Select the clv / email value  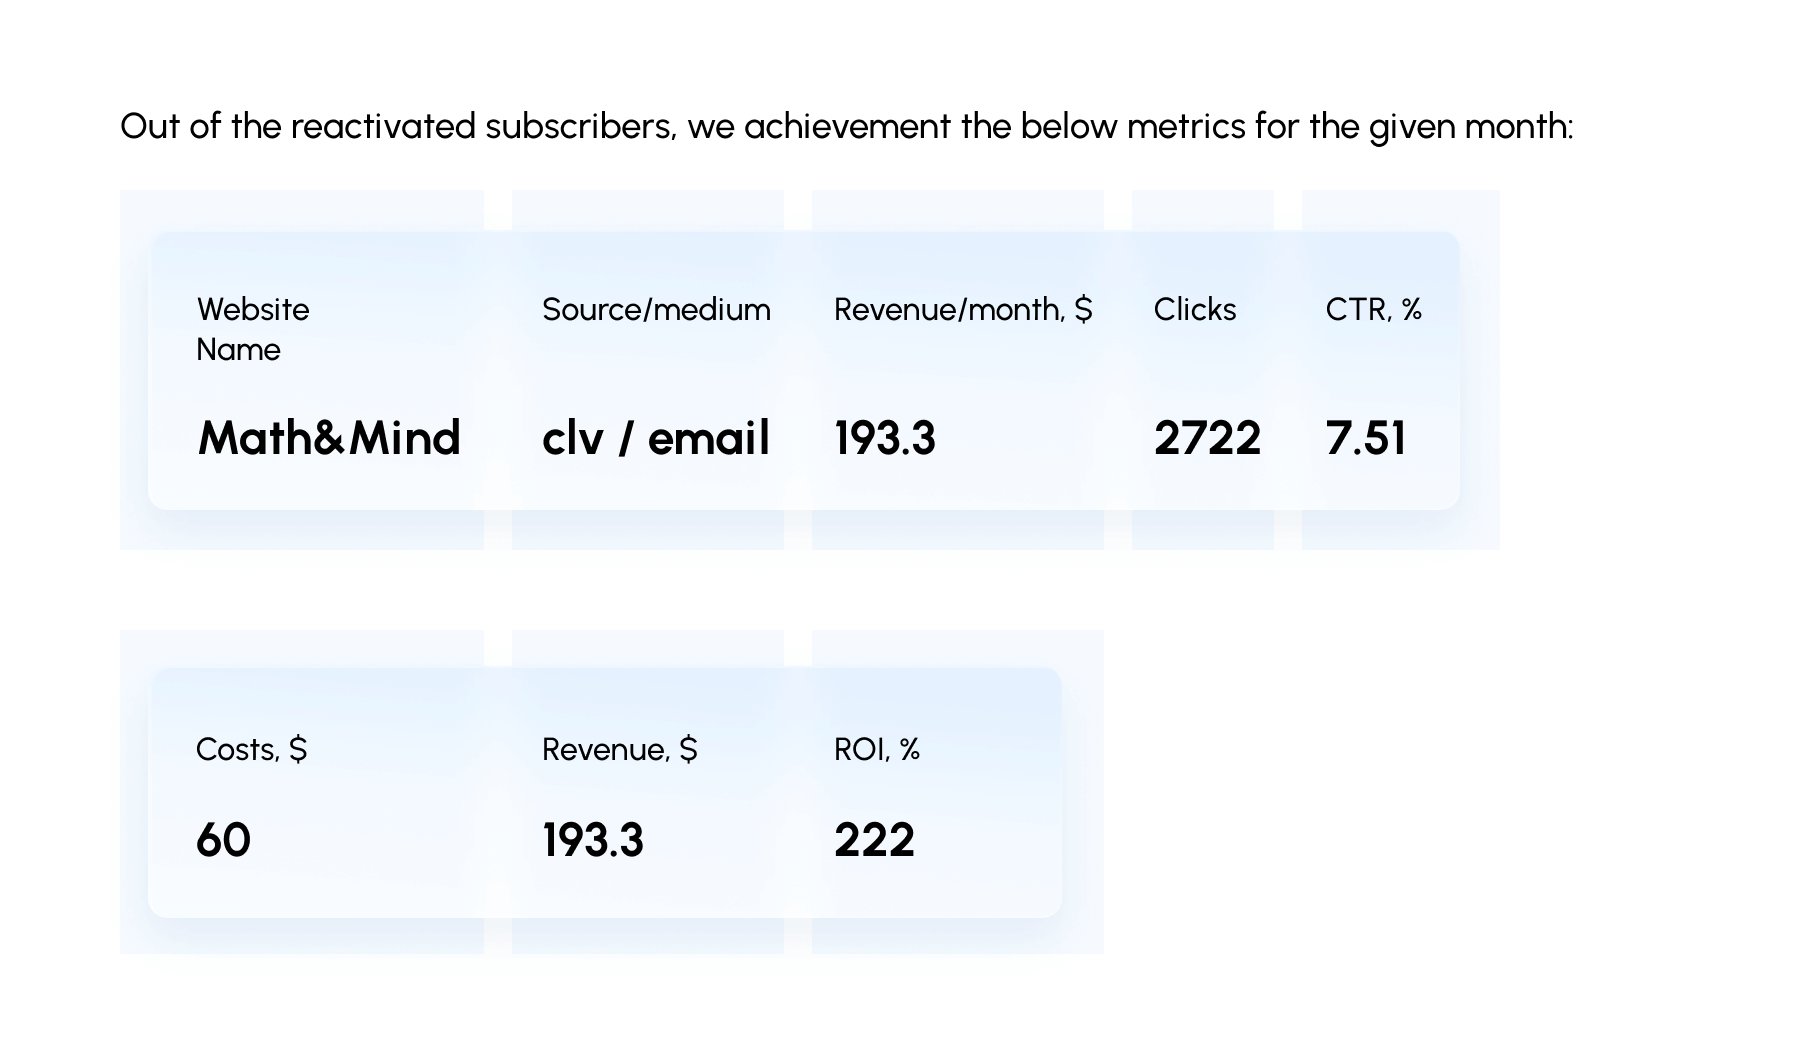click(x=656, y=437)
